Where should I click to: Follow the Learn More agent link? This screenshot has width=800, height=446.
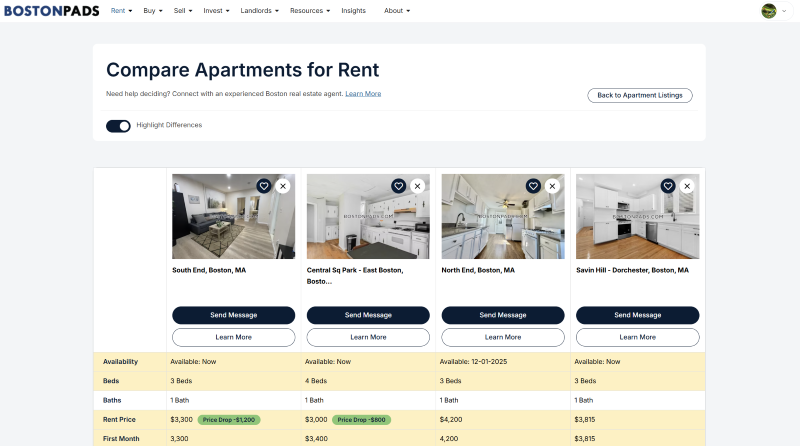(363, 94)
